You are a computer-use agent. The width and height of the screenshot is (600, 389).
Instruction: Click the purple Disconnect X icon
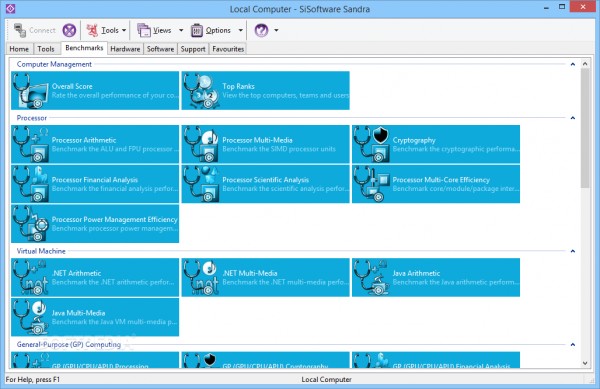point(69,30)
